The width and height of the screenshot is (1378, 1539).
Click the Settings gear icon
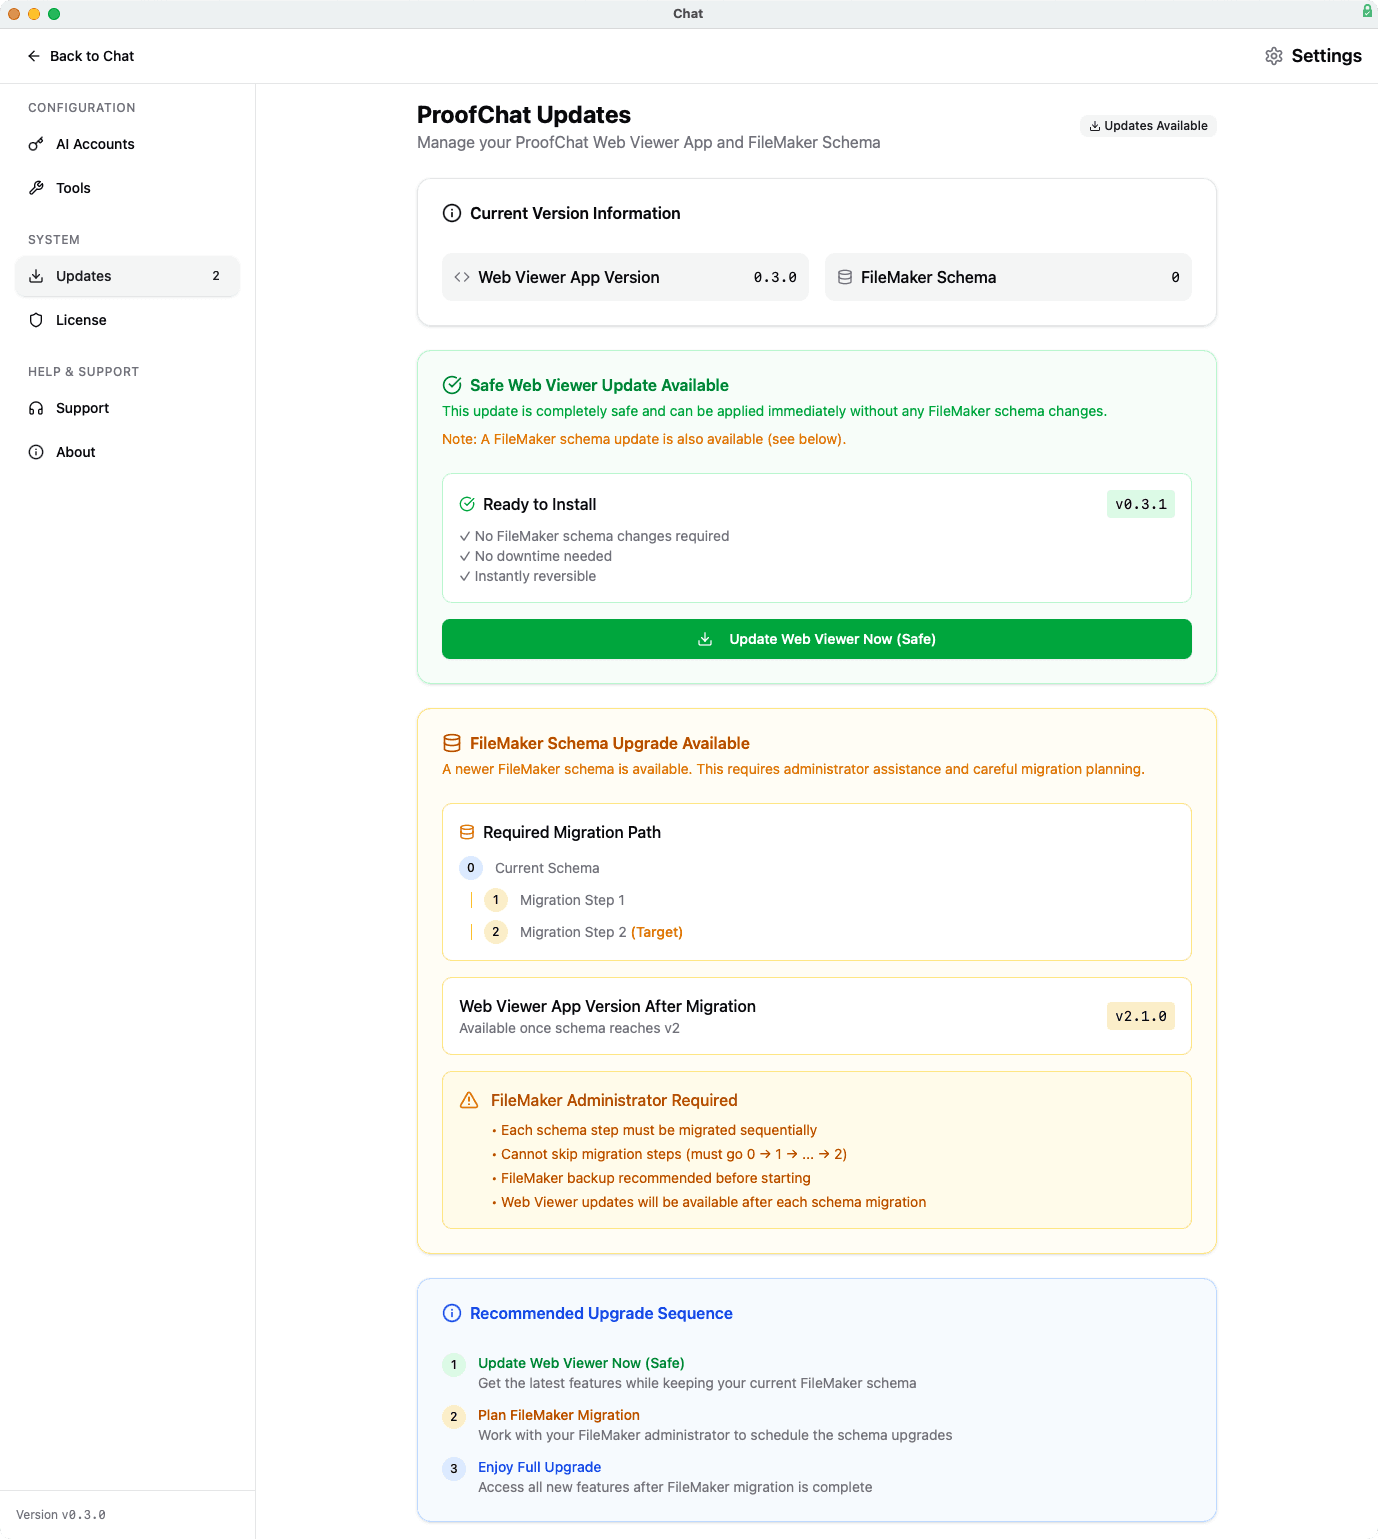(1274, 56)
